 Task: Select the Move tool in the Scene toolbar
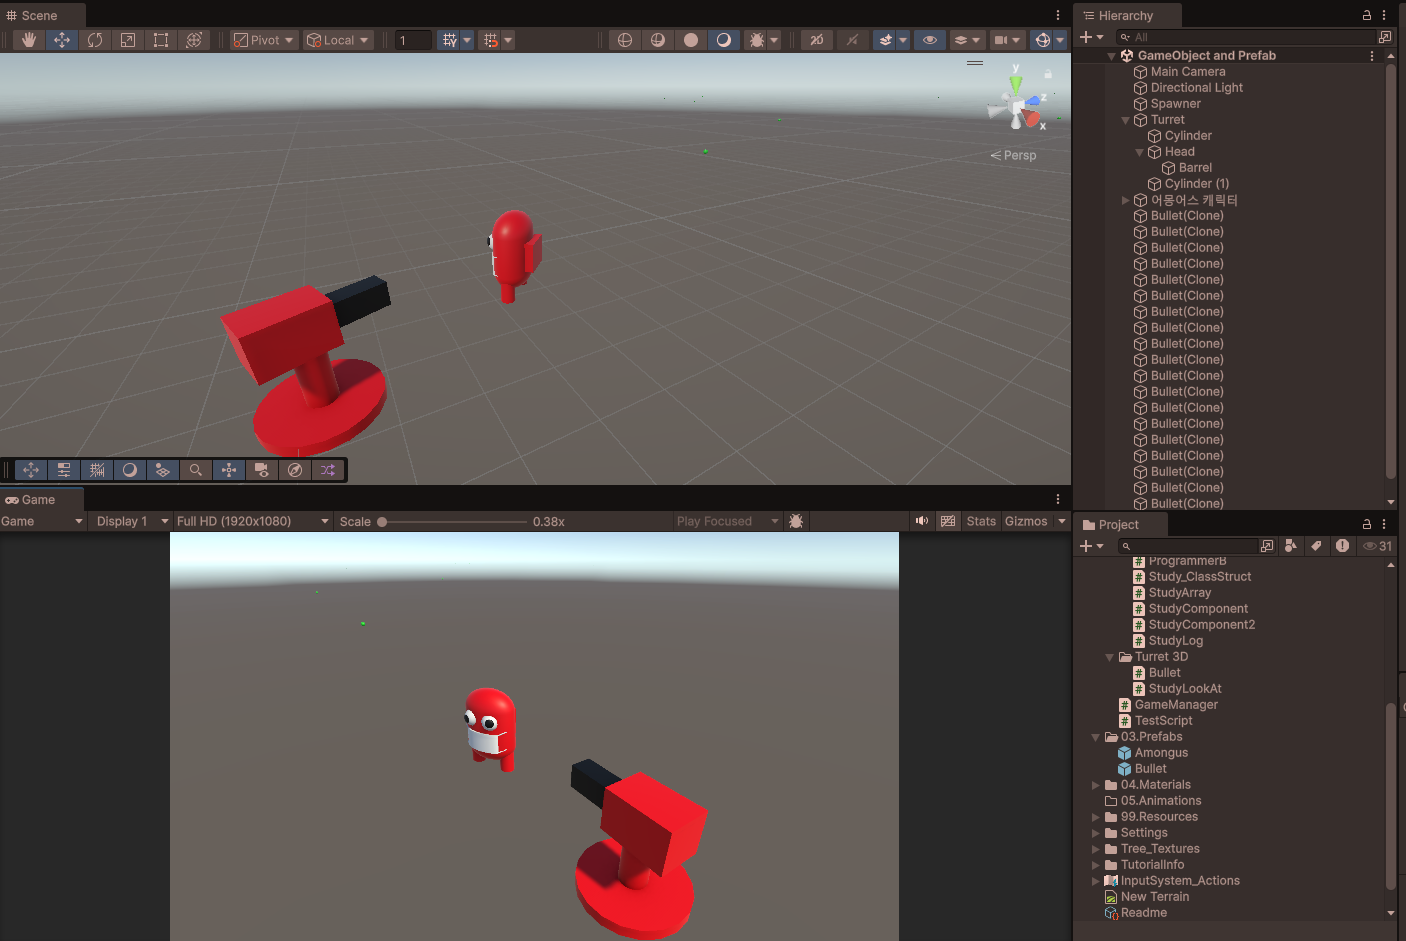click(62, 40)
